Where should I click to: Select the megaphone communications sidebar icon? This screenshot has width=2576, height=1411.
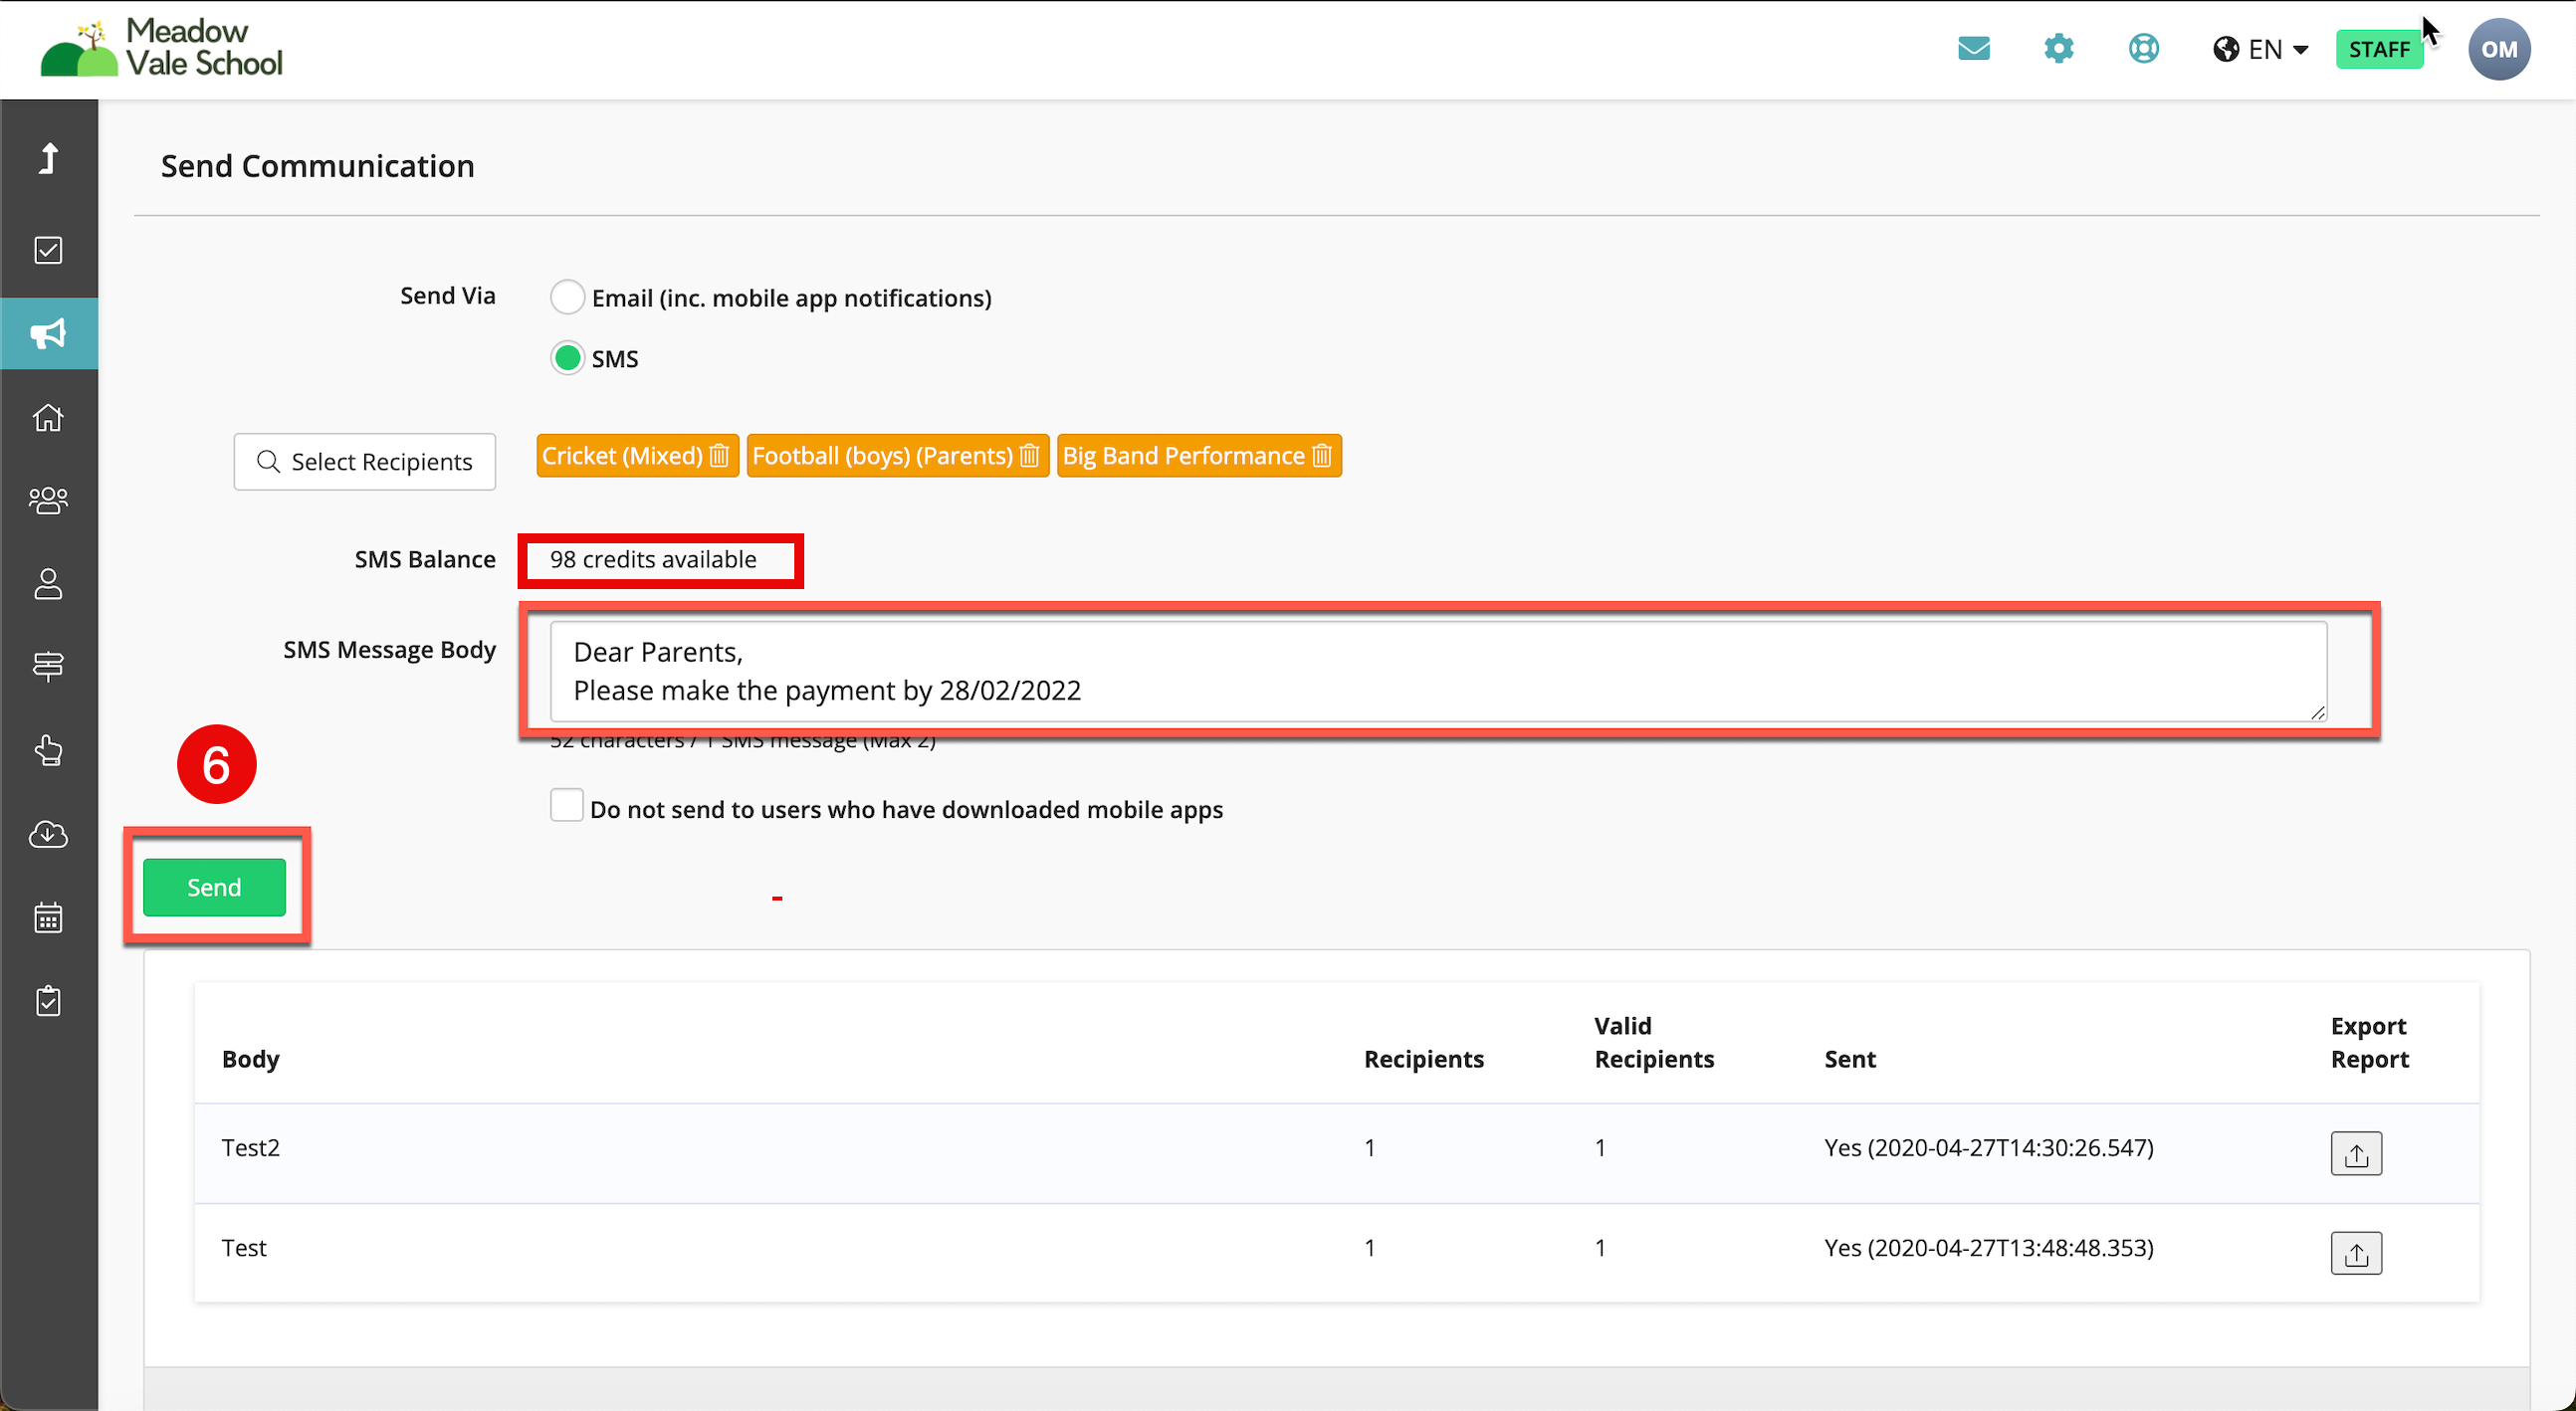[48, 333]
